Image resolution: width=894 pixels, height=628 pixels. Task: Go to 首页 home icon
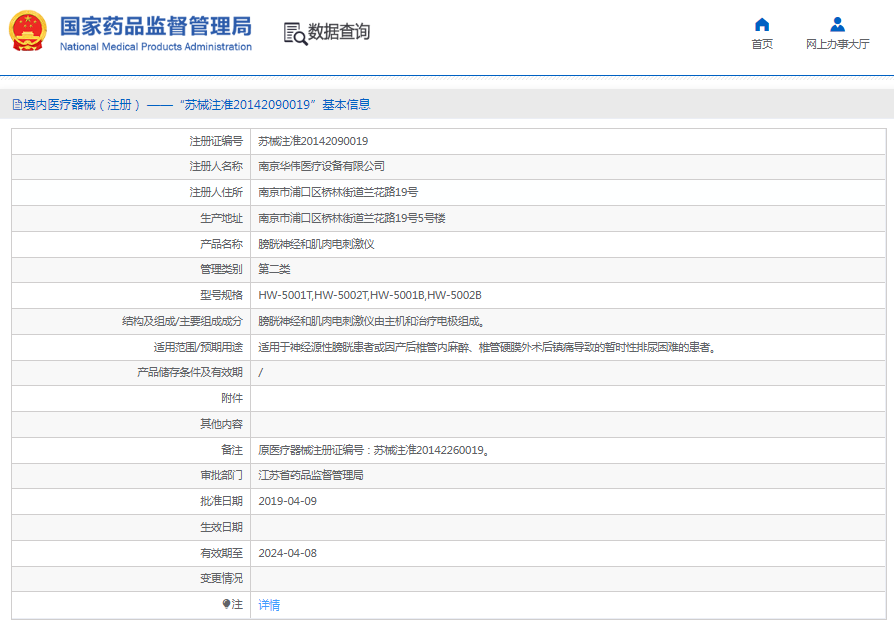(762, 25)
